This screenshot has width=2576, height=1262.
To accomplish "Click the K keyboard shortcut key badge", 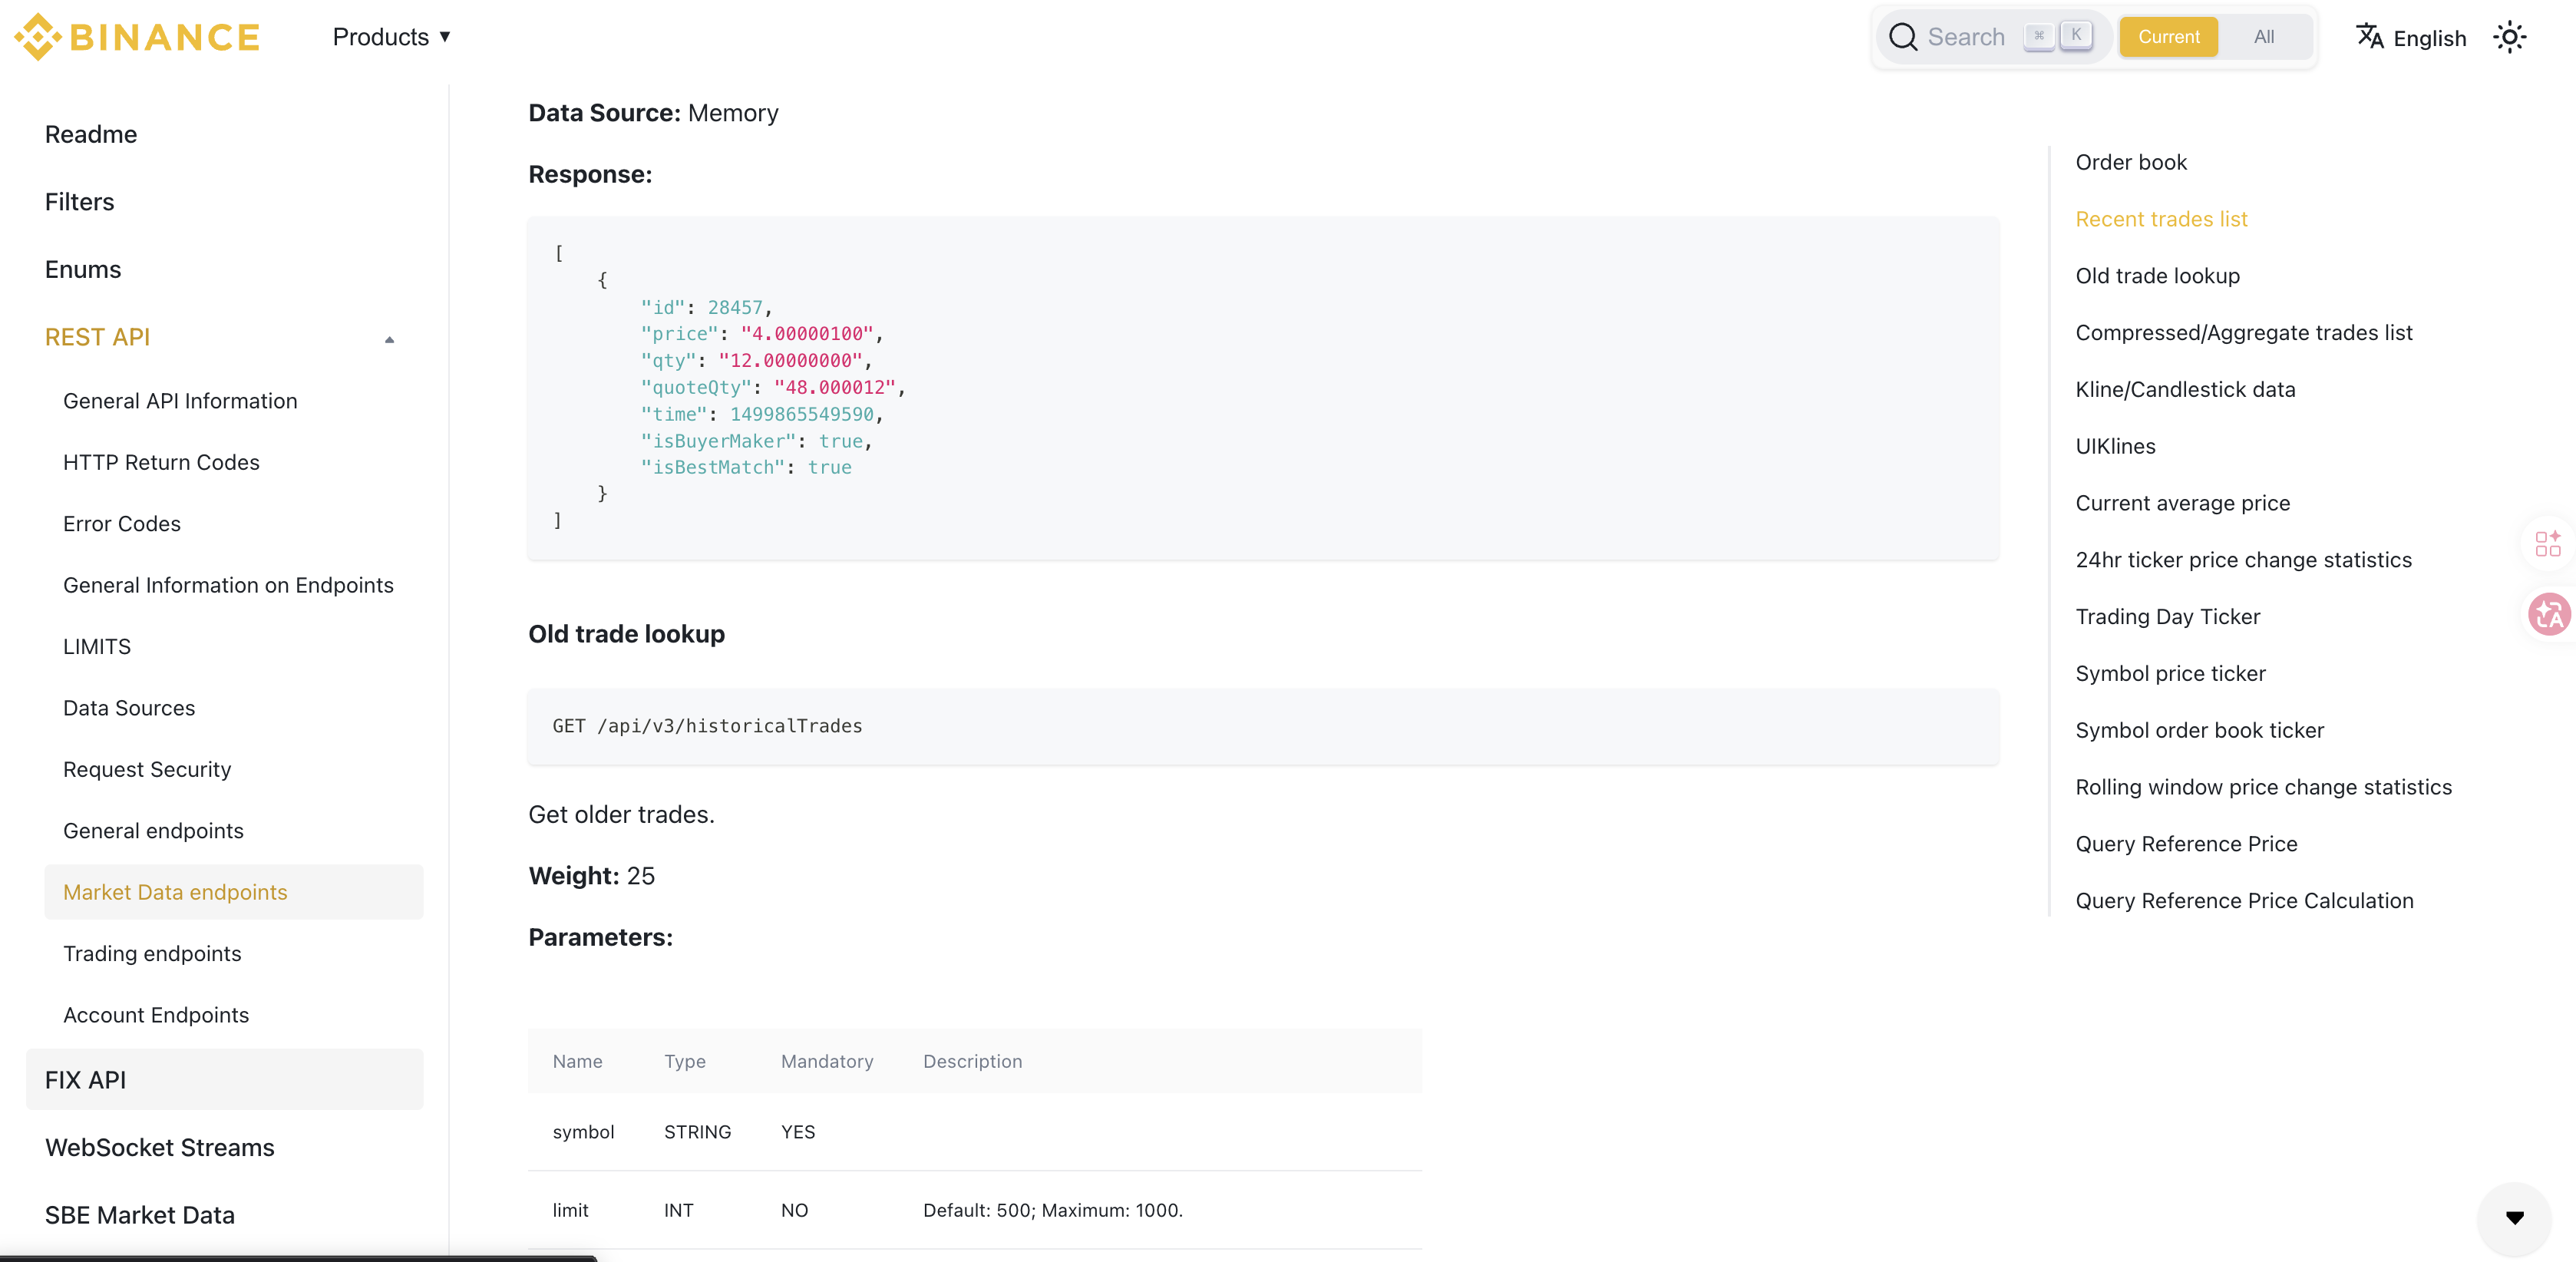I will click(x=2076, y=35).
